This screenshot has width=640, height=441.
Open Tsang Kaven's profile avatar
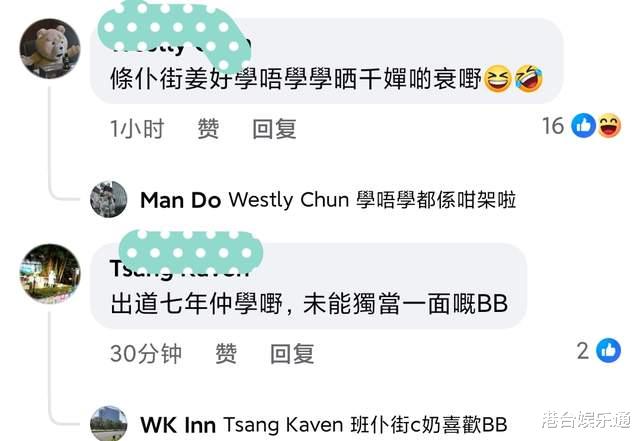(x=50, y=274)
